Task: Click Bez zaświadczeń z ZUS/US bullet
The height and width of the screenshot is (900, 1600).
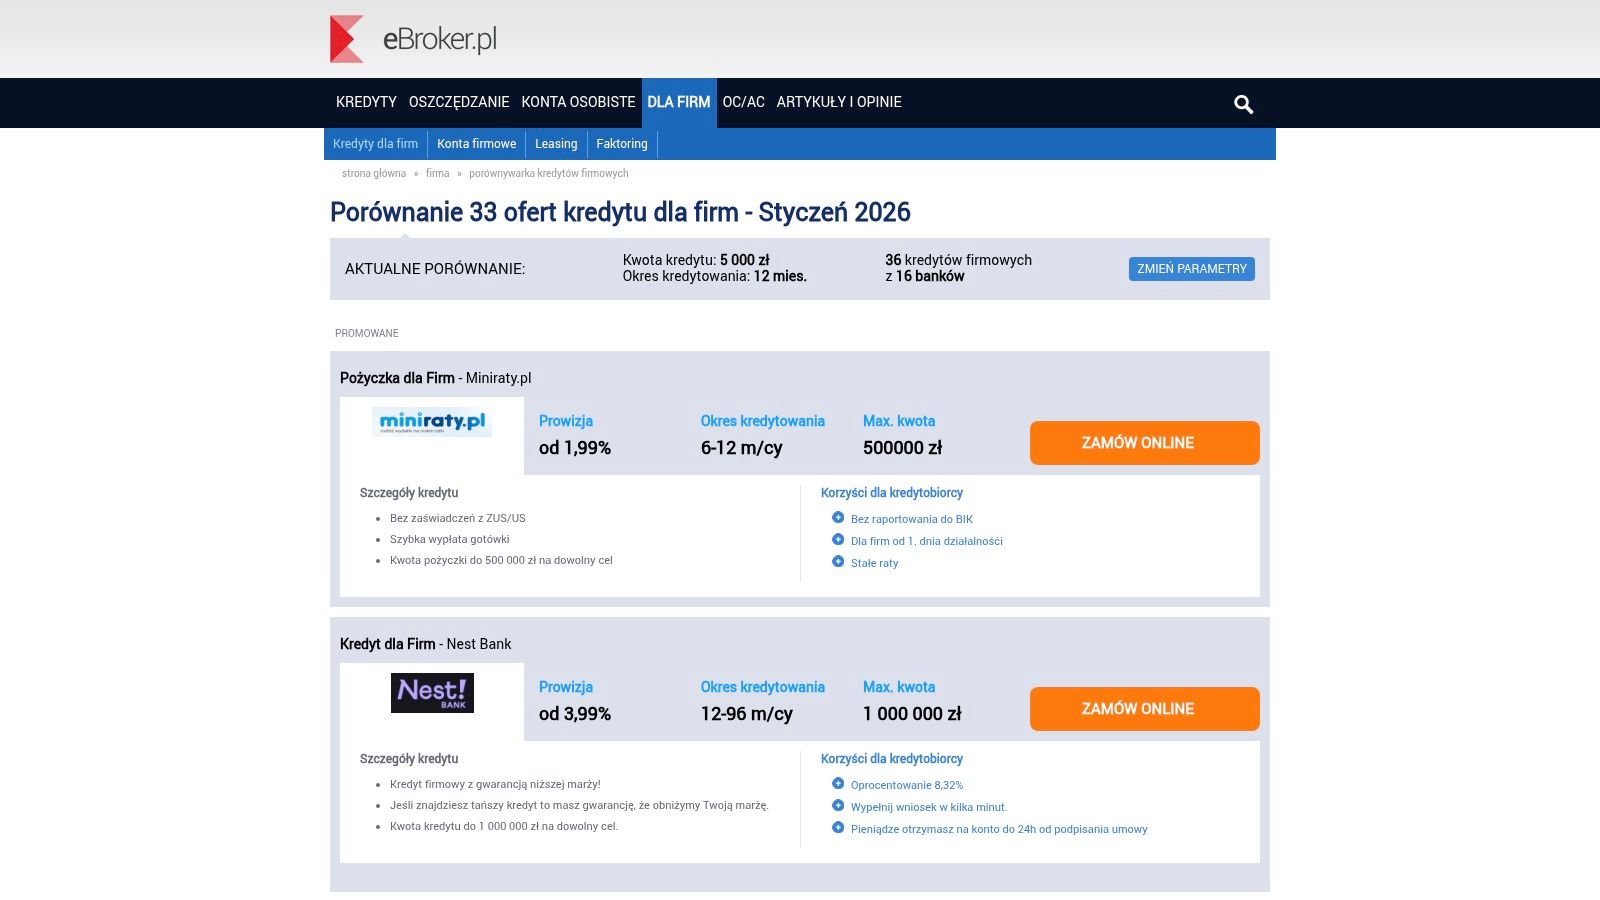Action: coord(458,518)
